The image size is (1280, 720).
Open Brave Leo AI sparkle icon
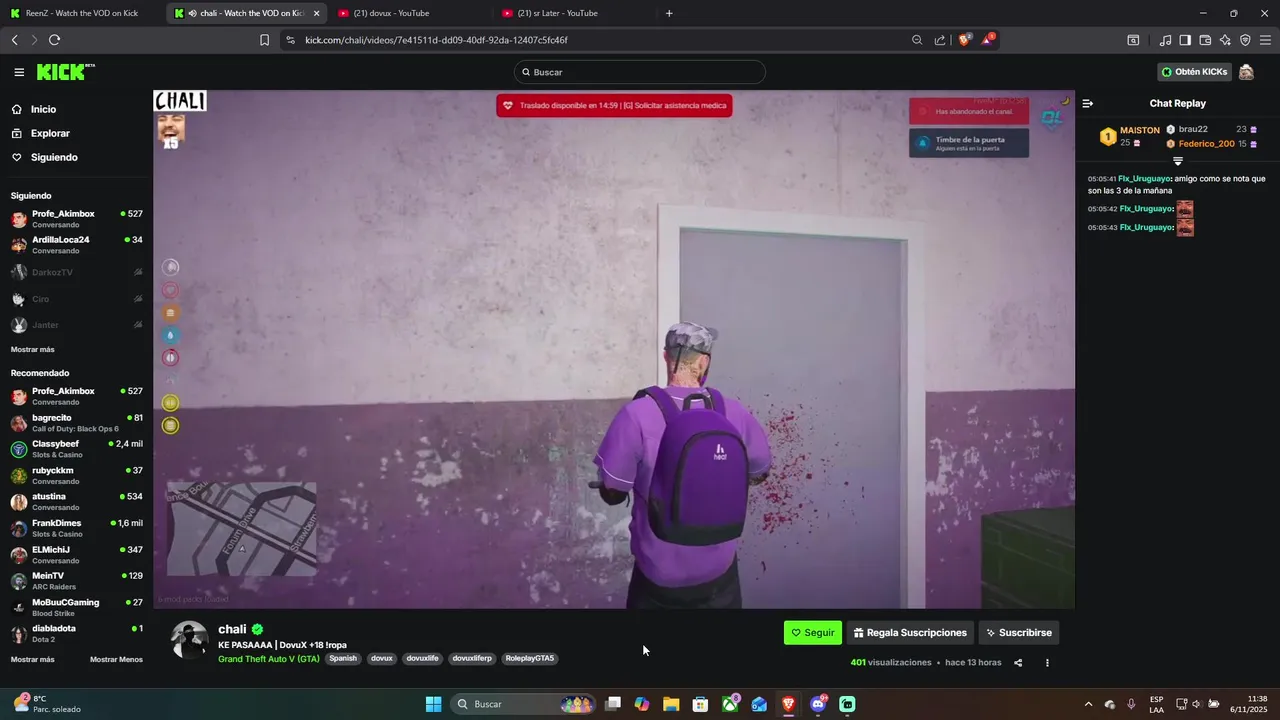[1225, 40]
